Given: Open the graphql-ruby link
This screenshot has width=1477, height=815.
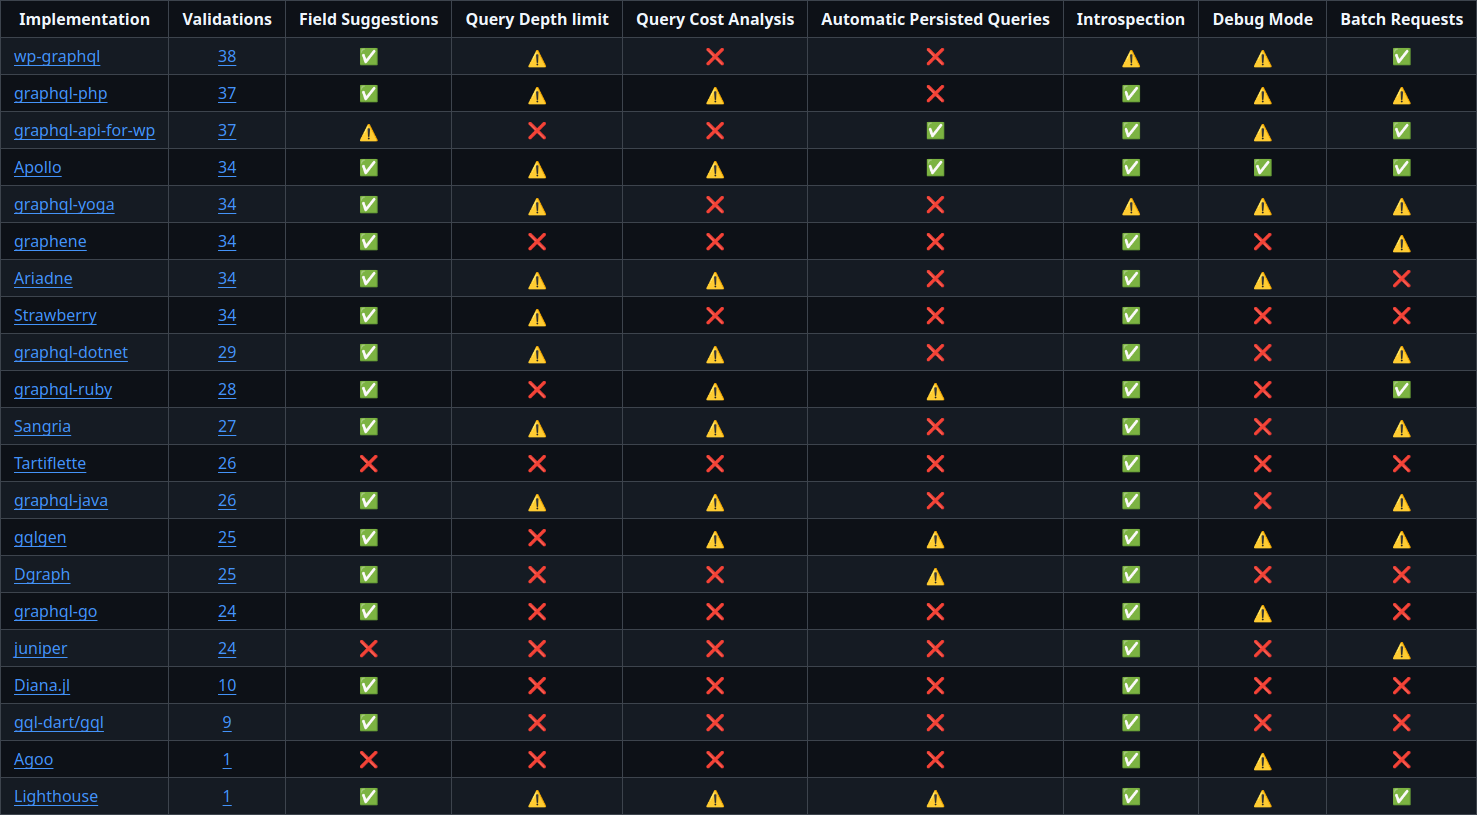Looking at the screenshot, I should (x=63, y=390).
